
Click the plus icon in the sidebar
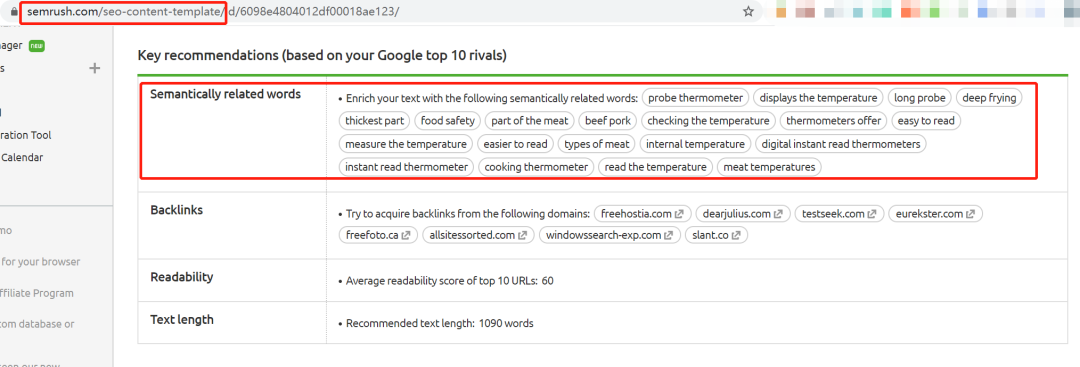coord(95,68)
